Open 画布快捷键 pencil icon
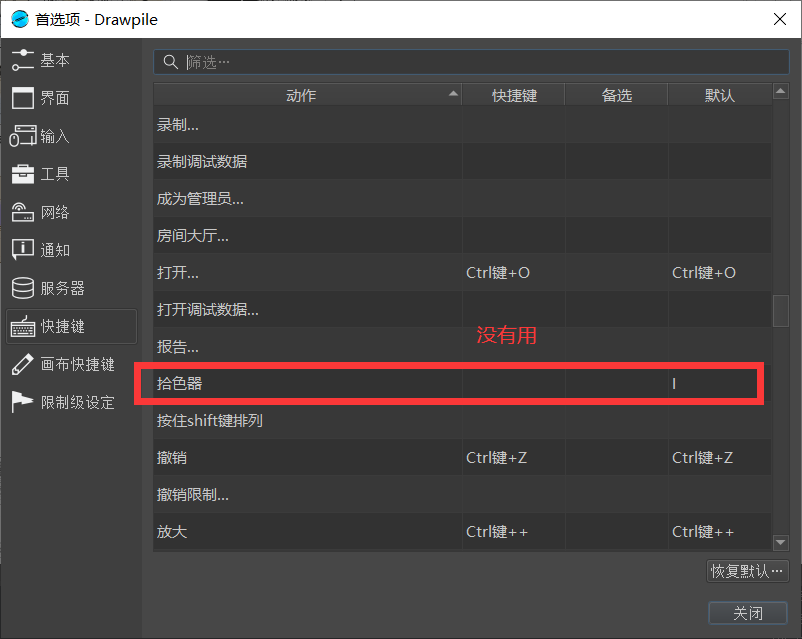The height and width of the screenshot is (639, 802). point(23,364)
